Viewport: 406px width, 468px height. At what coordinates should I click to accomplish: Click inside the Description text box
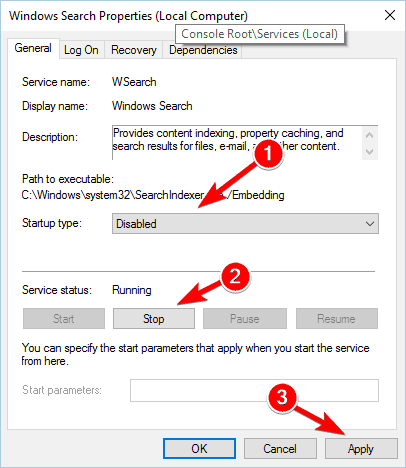click(x=237, y=143)
